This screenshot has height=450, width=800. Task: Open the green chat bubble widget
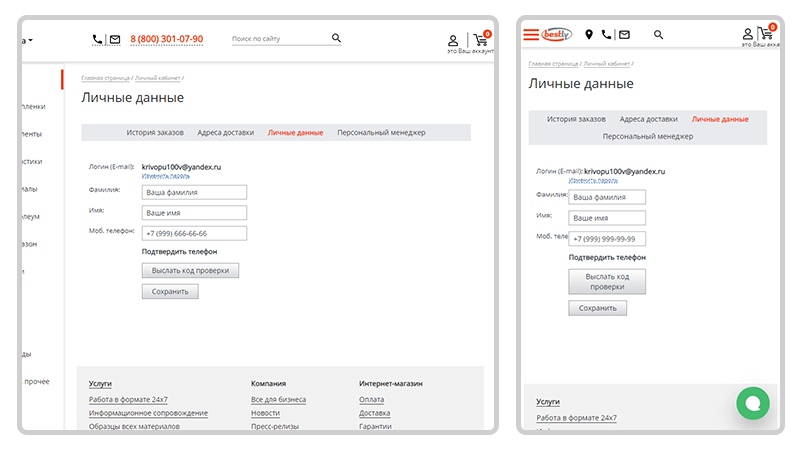753,403
